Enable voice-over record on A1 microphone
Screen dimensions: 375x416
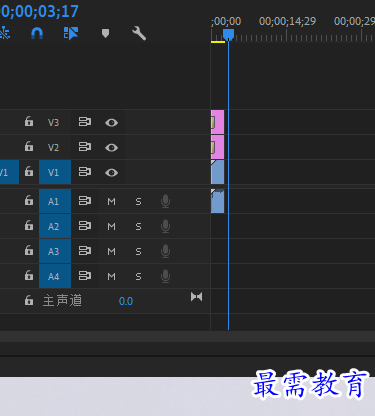pyautogui.click(x=165, y=201)
